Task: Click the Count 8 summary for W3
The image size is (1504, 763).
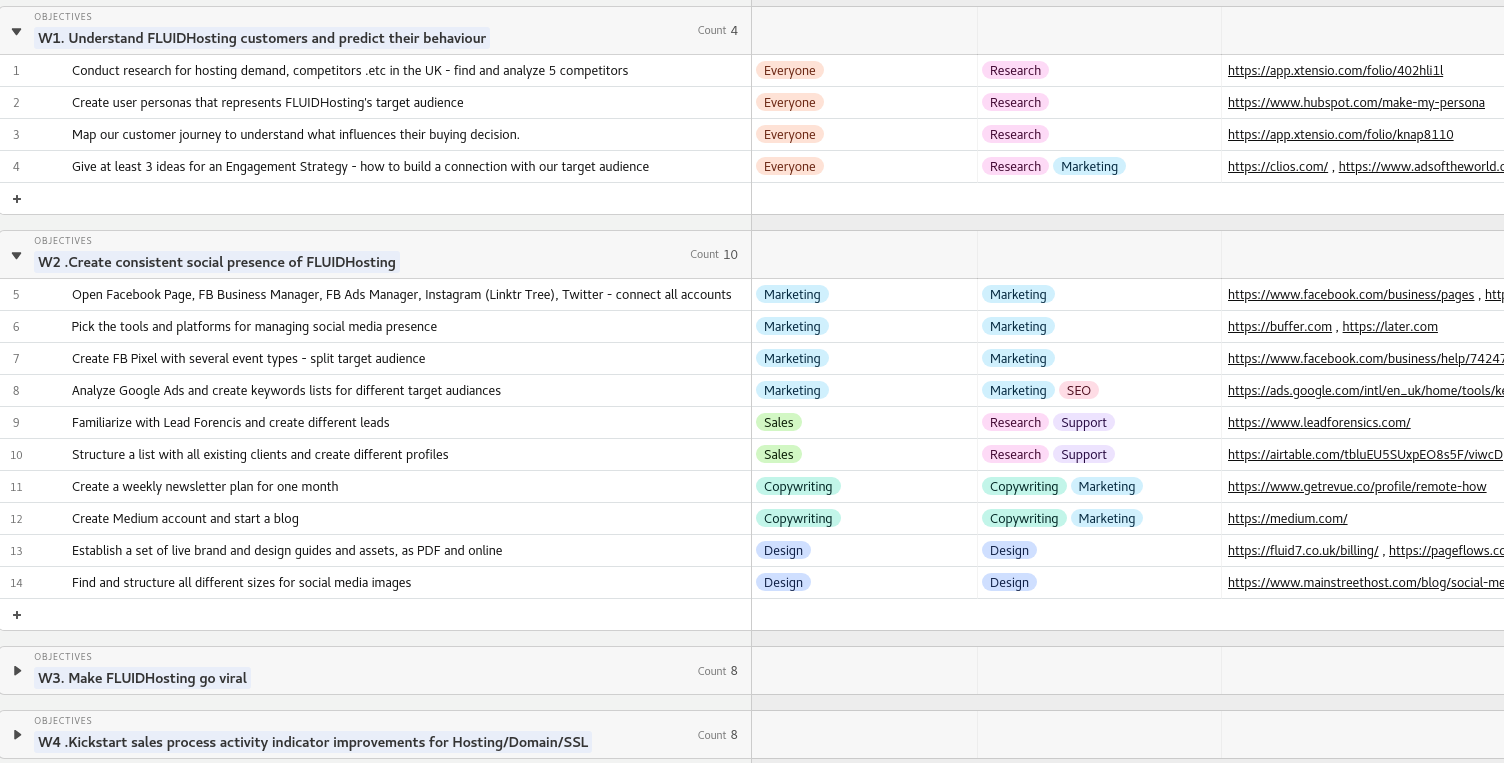Action: 718,671
